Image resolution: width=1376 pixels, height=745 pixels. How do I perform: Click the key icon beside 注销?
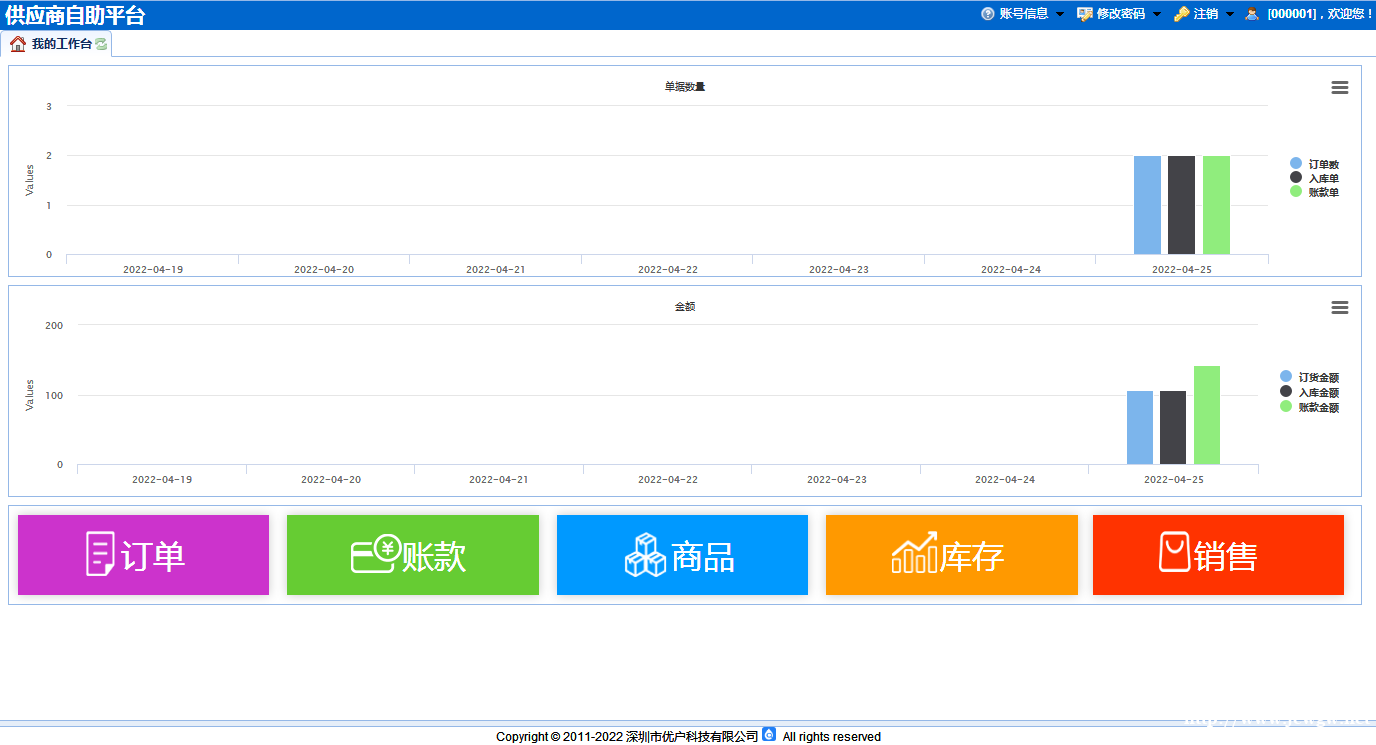pos(1181,14)
